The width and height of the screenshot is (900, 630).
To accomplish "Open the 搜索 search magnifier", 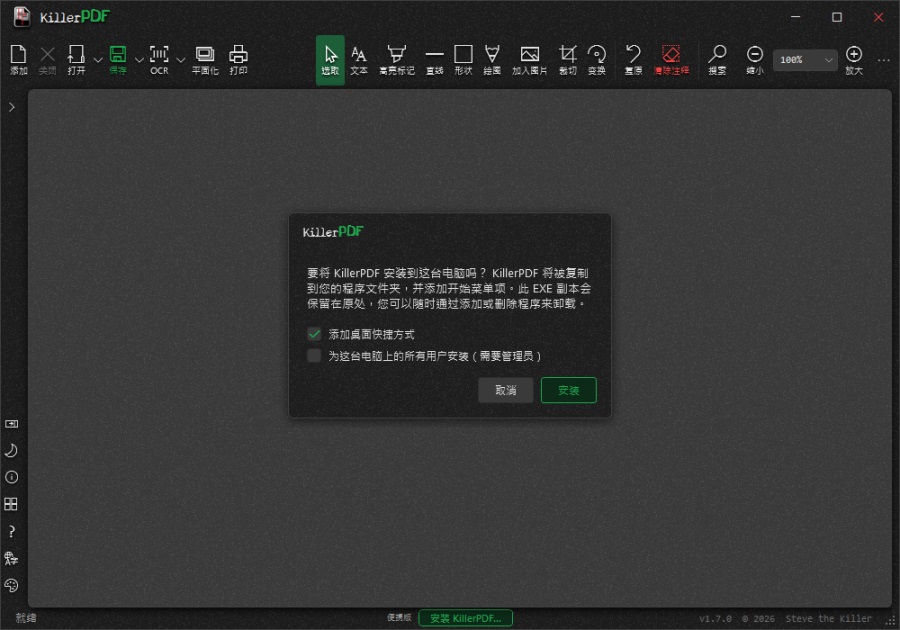I will coord(717,60).
